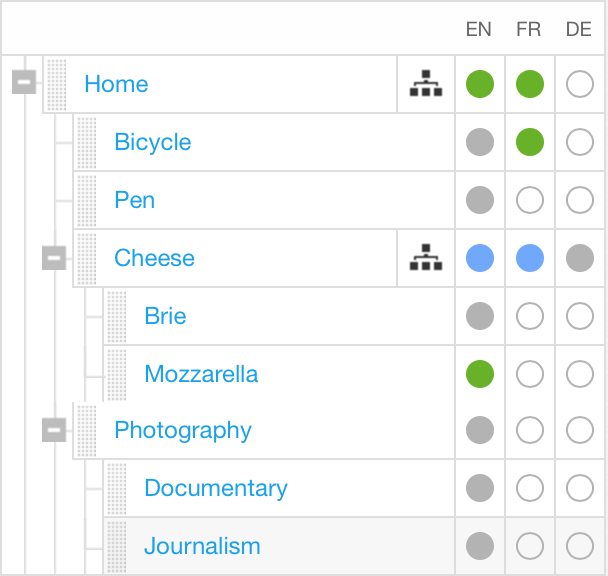
Task: Click the drag handle beside Documentary
Action: coord(117,489)
